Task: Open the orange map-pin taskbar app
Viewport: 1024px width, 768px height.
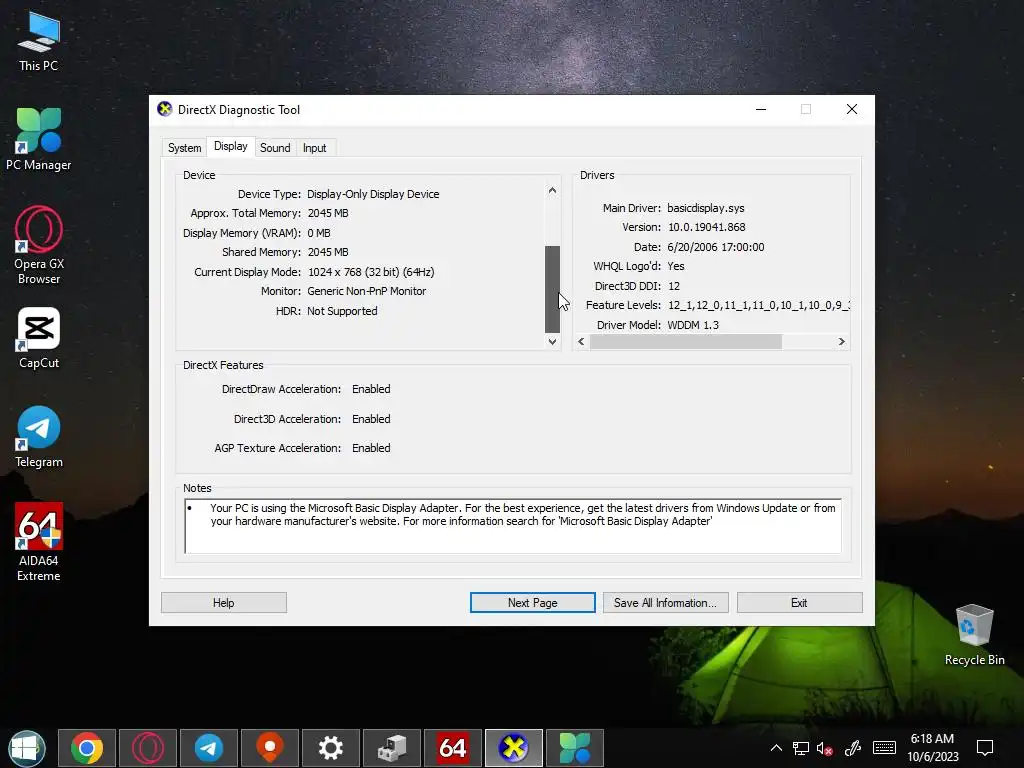Action: click(x=270, y=748)
